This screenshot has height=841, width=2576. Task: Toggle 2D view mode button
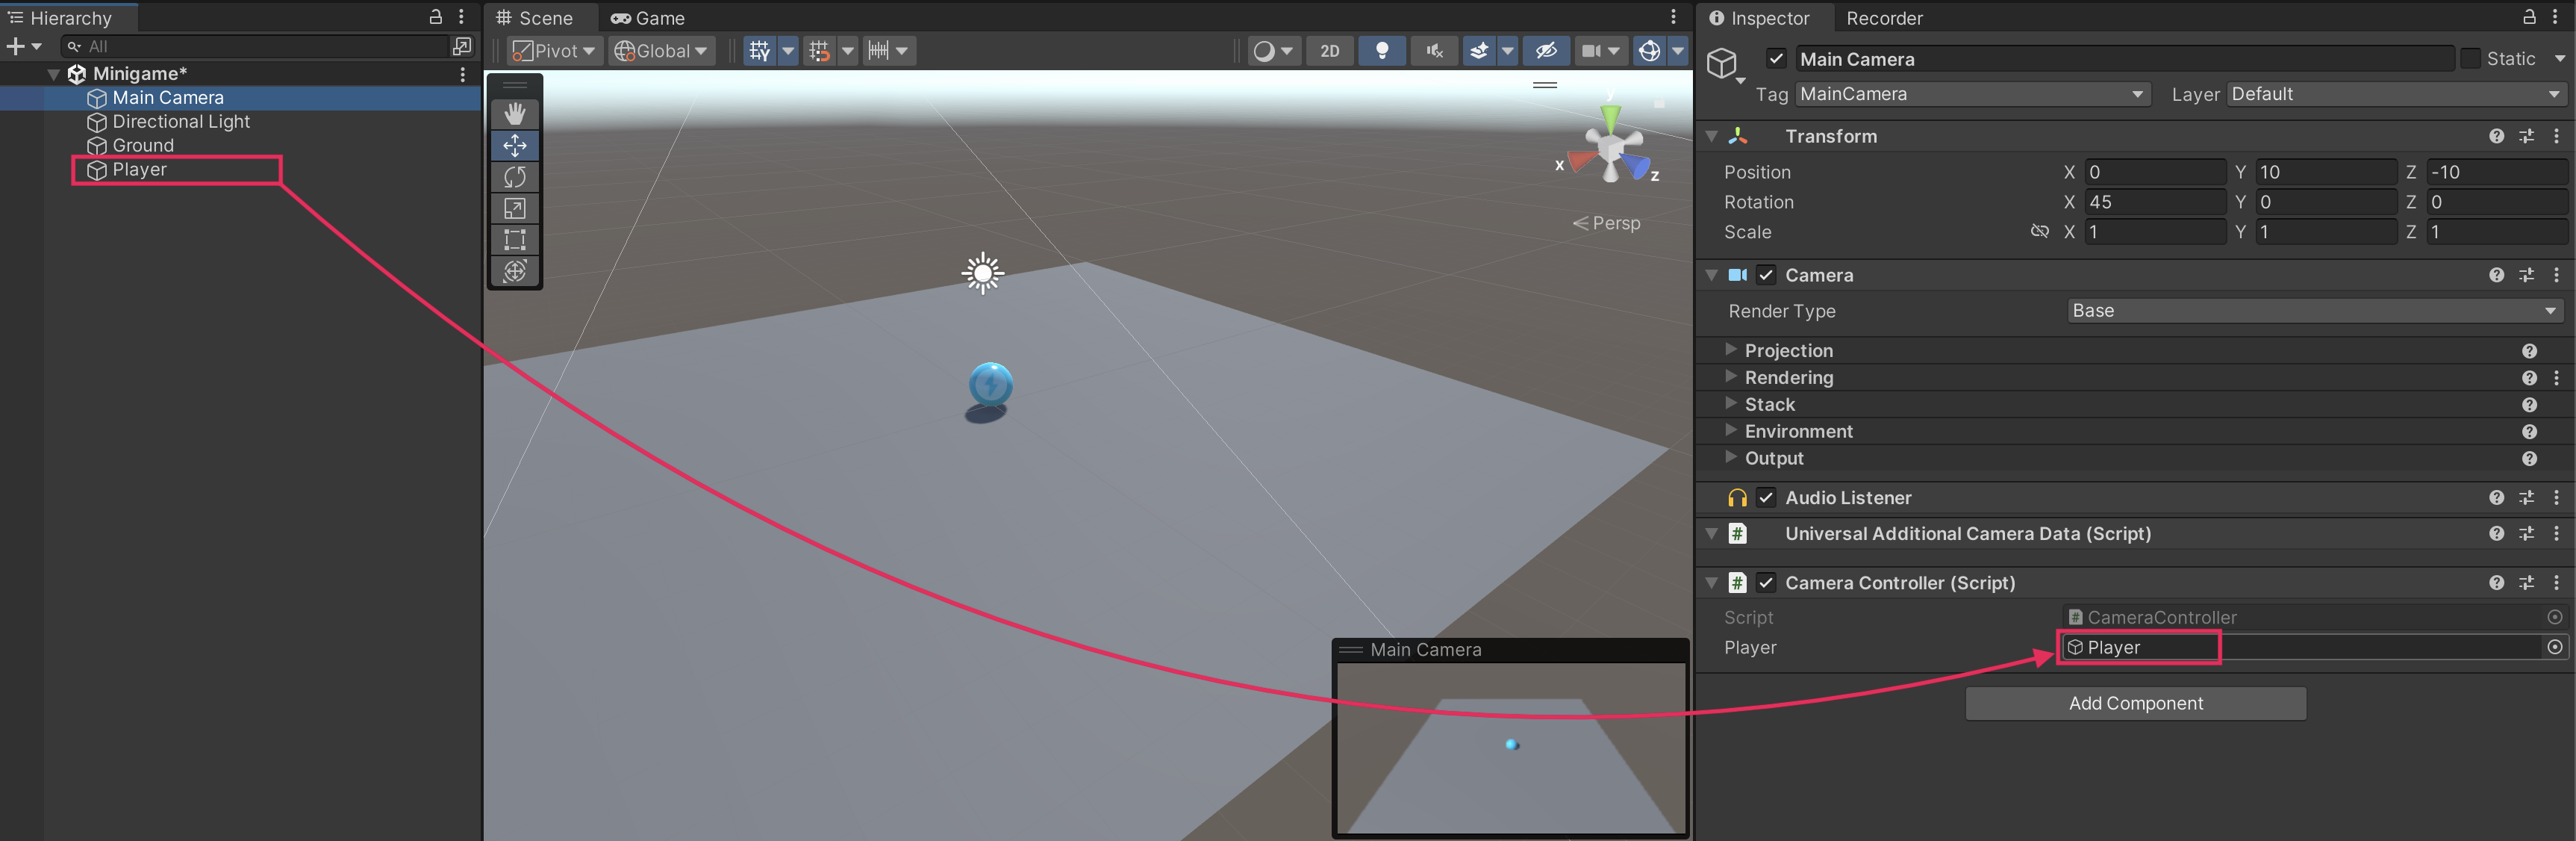[x=1329, y=51]
